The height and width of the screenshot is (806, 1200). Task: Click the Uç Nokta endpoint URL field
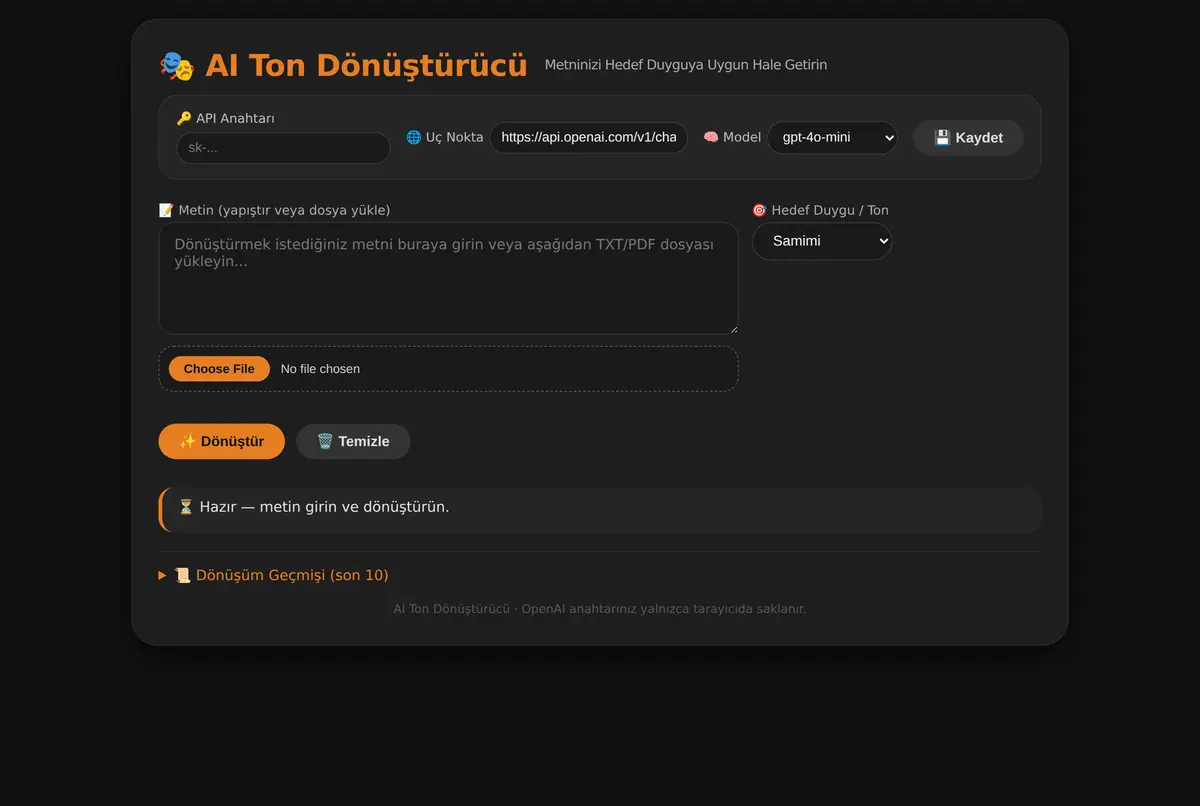(x=589, y=137)
